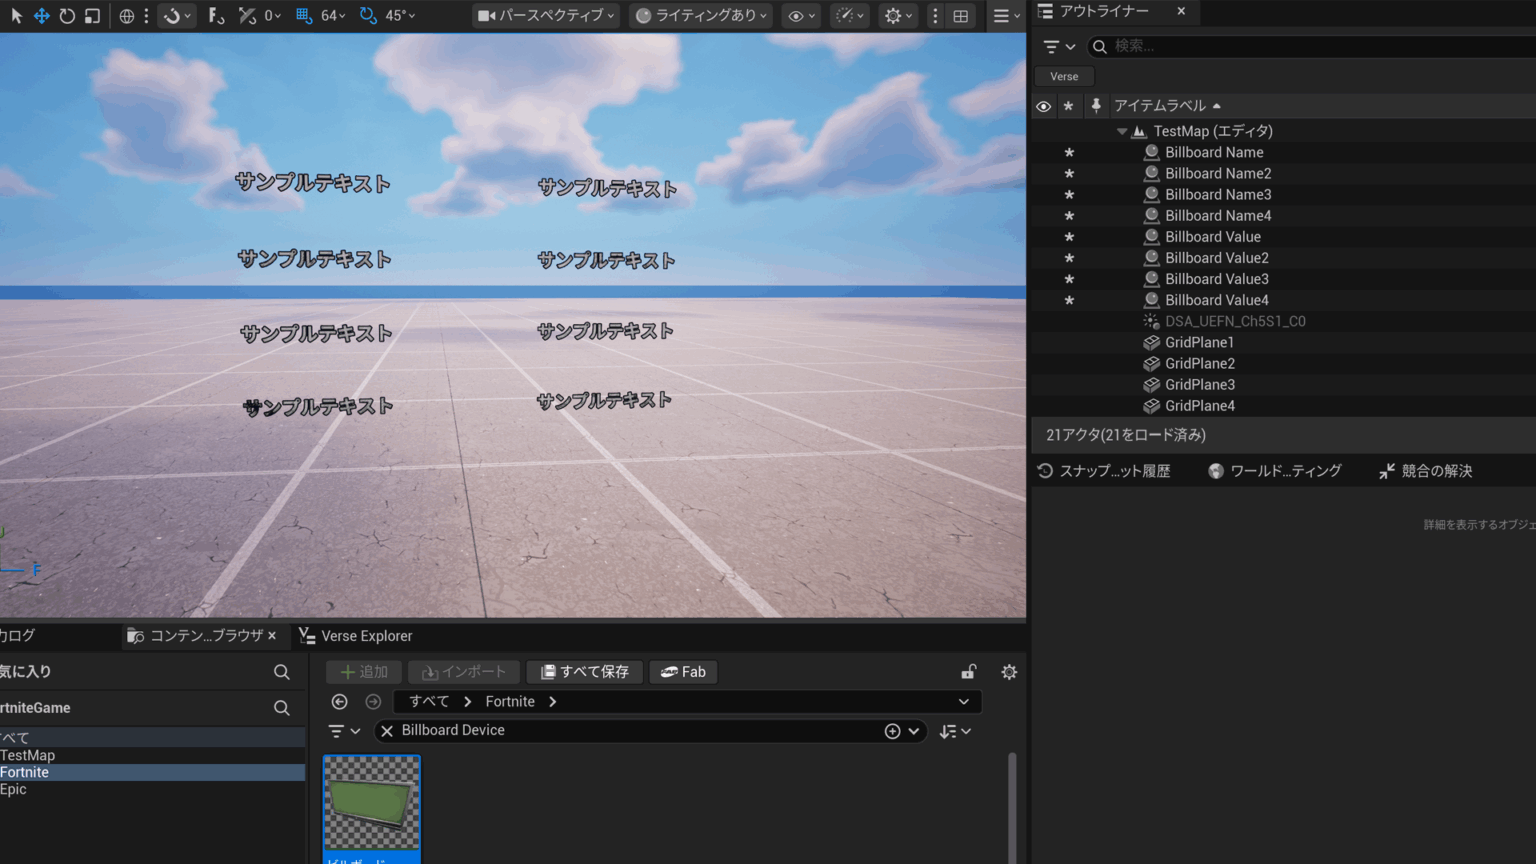Screen dimensions: 1536x864
Task: Open the Verse tools swirl icon menu
Action: tap(171, 15)
